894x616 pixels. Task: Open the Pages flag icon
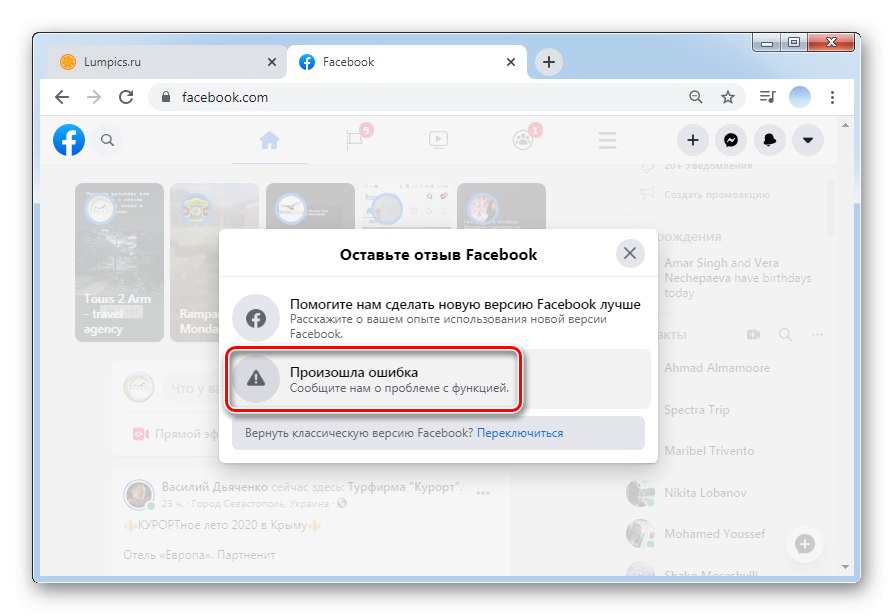point(355,140)
